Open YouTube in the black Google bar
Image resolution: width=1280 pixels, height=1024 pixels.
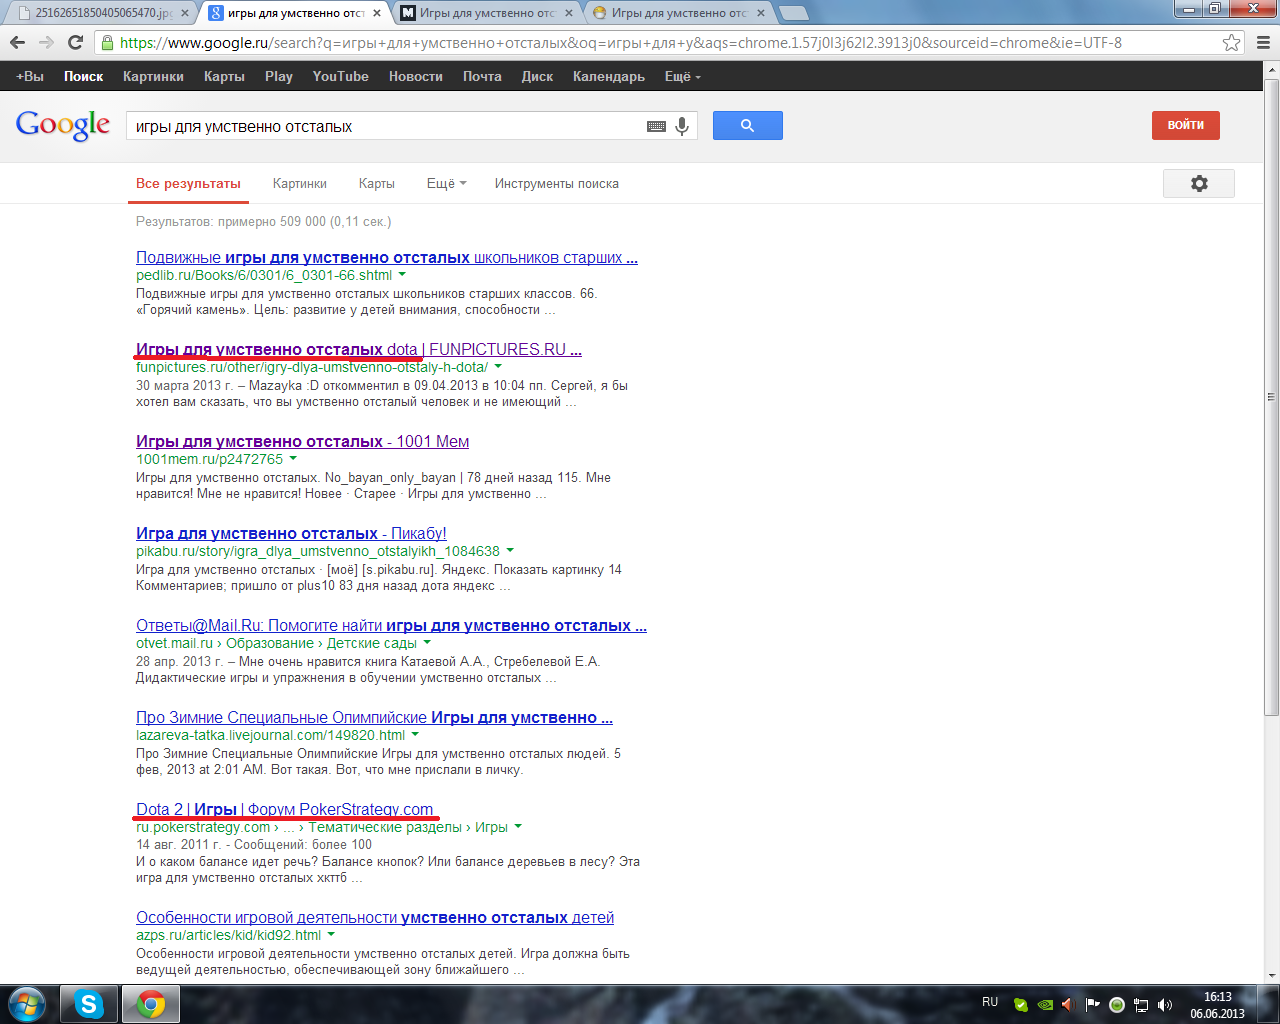click(340, 76)
